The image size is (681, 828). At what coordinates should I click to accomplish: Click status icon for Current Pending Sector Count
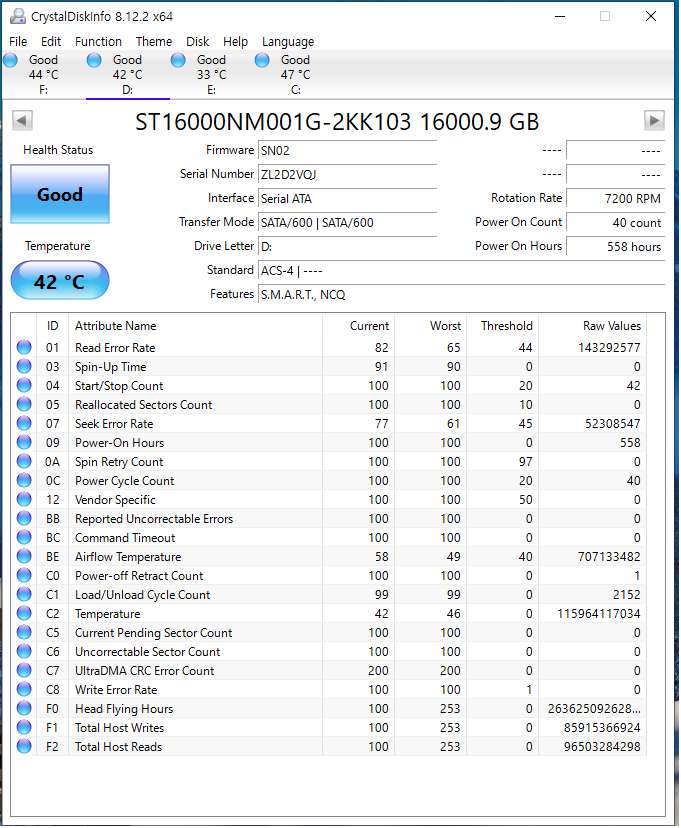pos(24,633)
